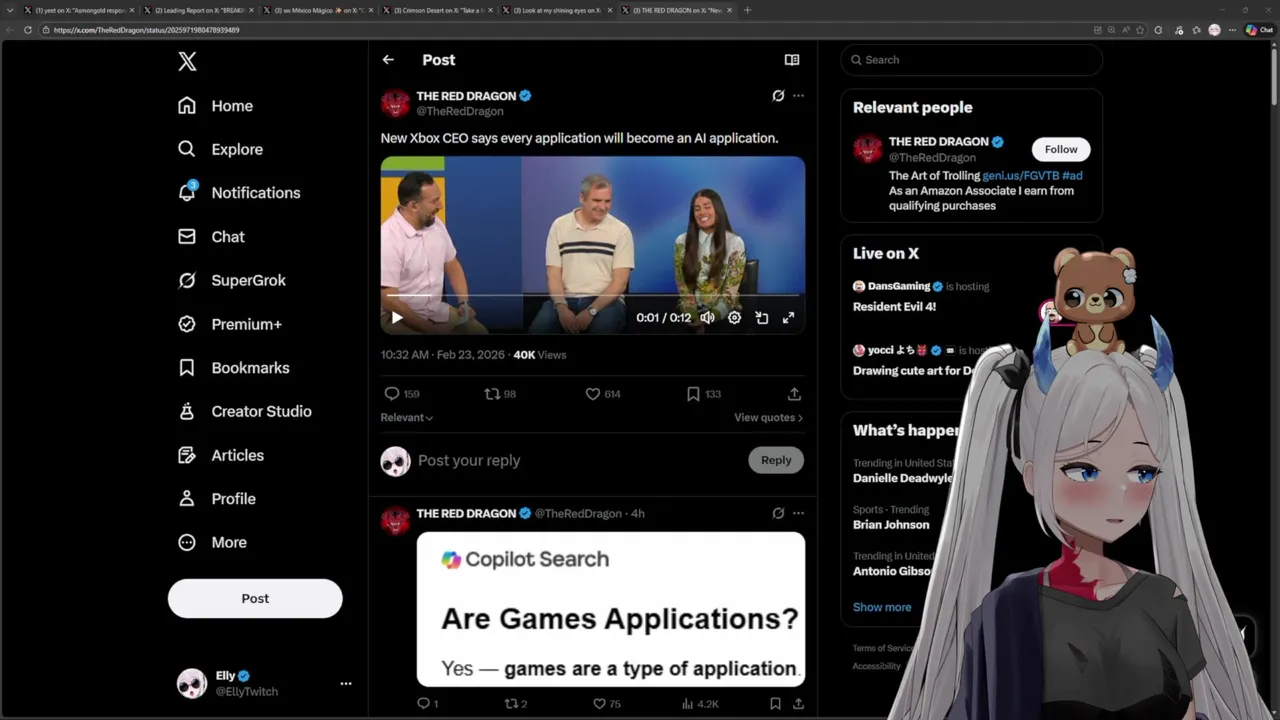1280x720 pixels.
Task: Toggle picture-in-picture for the video
Action: coord(761,318)
